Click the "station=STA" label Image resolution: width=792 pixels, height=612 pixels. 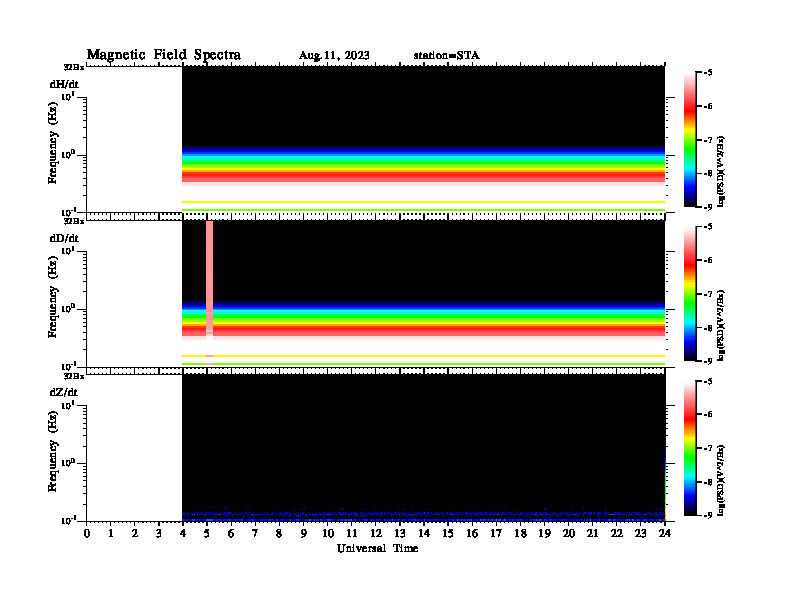pos(446,56)
